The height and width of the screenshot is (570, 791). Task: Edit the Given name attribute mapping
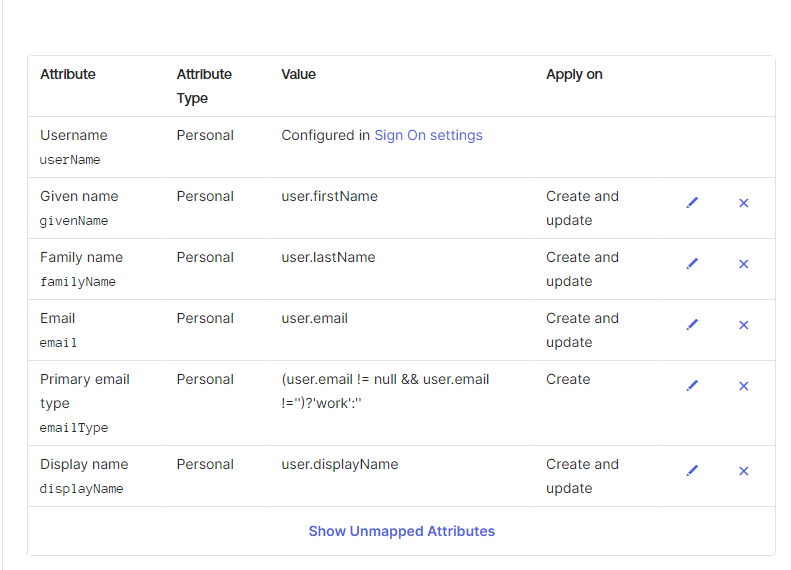point(692,203)
